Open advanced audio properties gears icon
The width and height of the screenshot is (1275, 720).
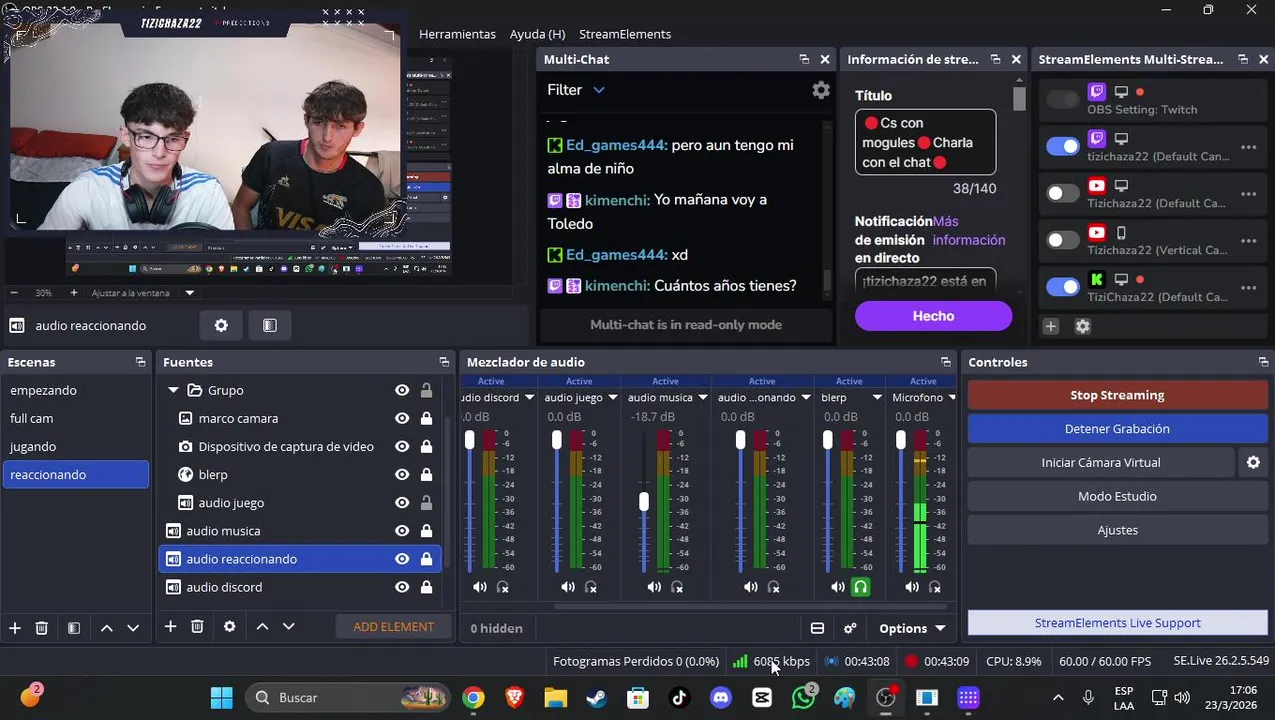850,628
